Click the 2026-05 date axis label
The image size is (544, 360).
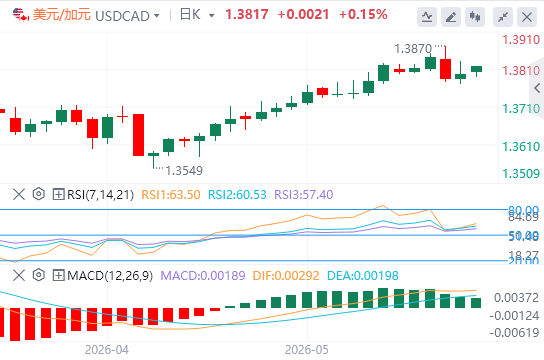[x=306, y=350]
